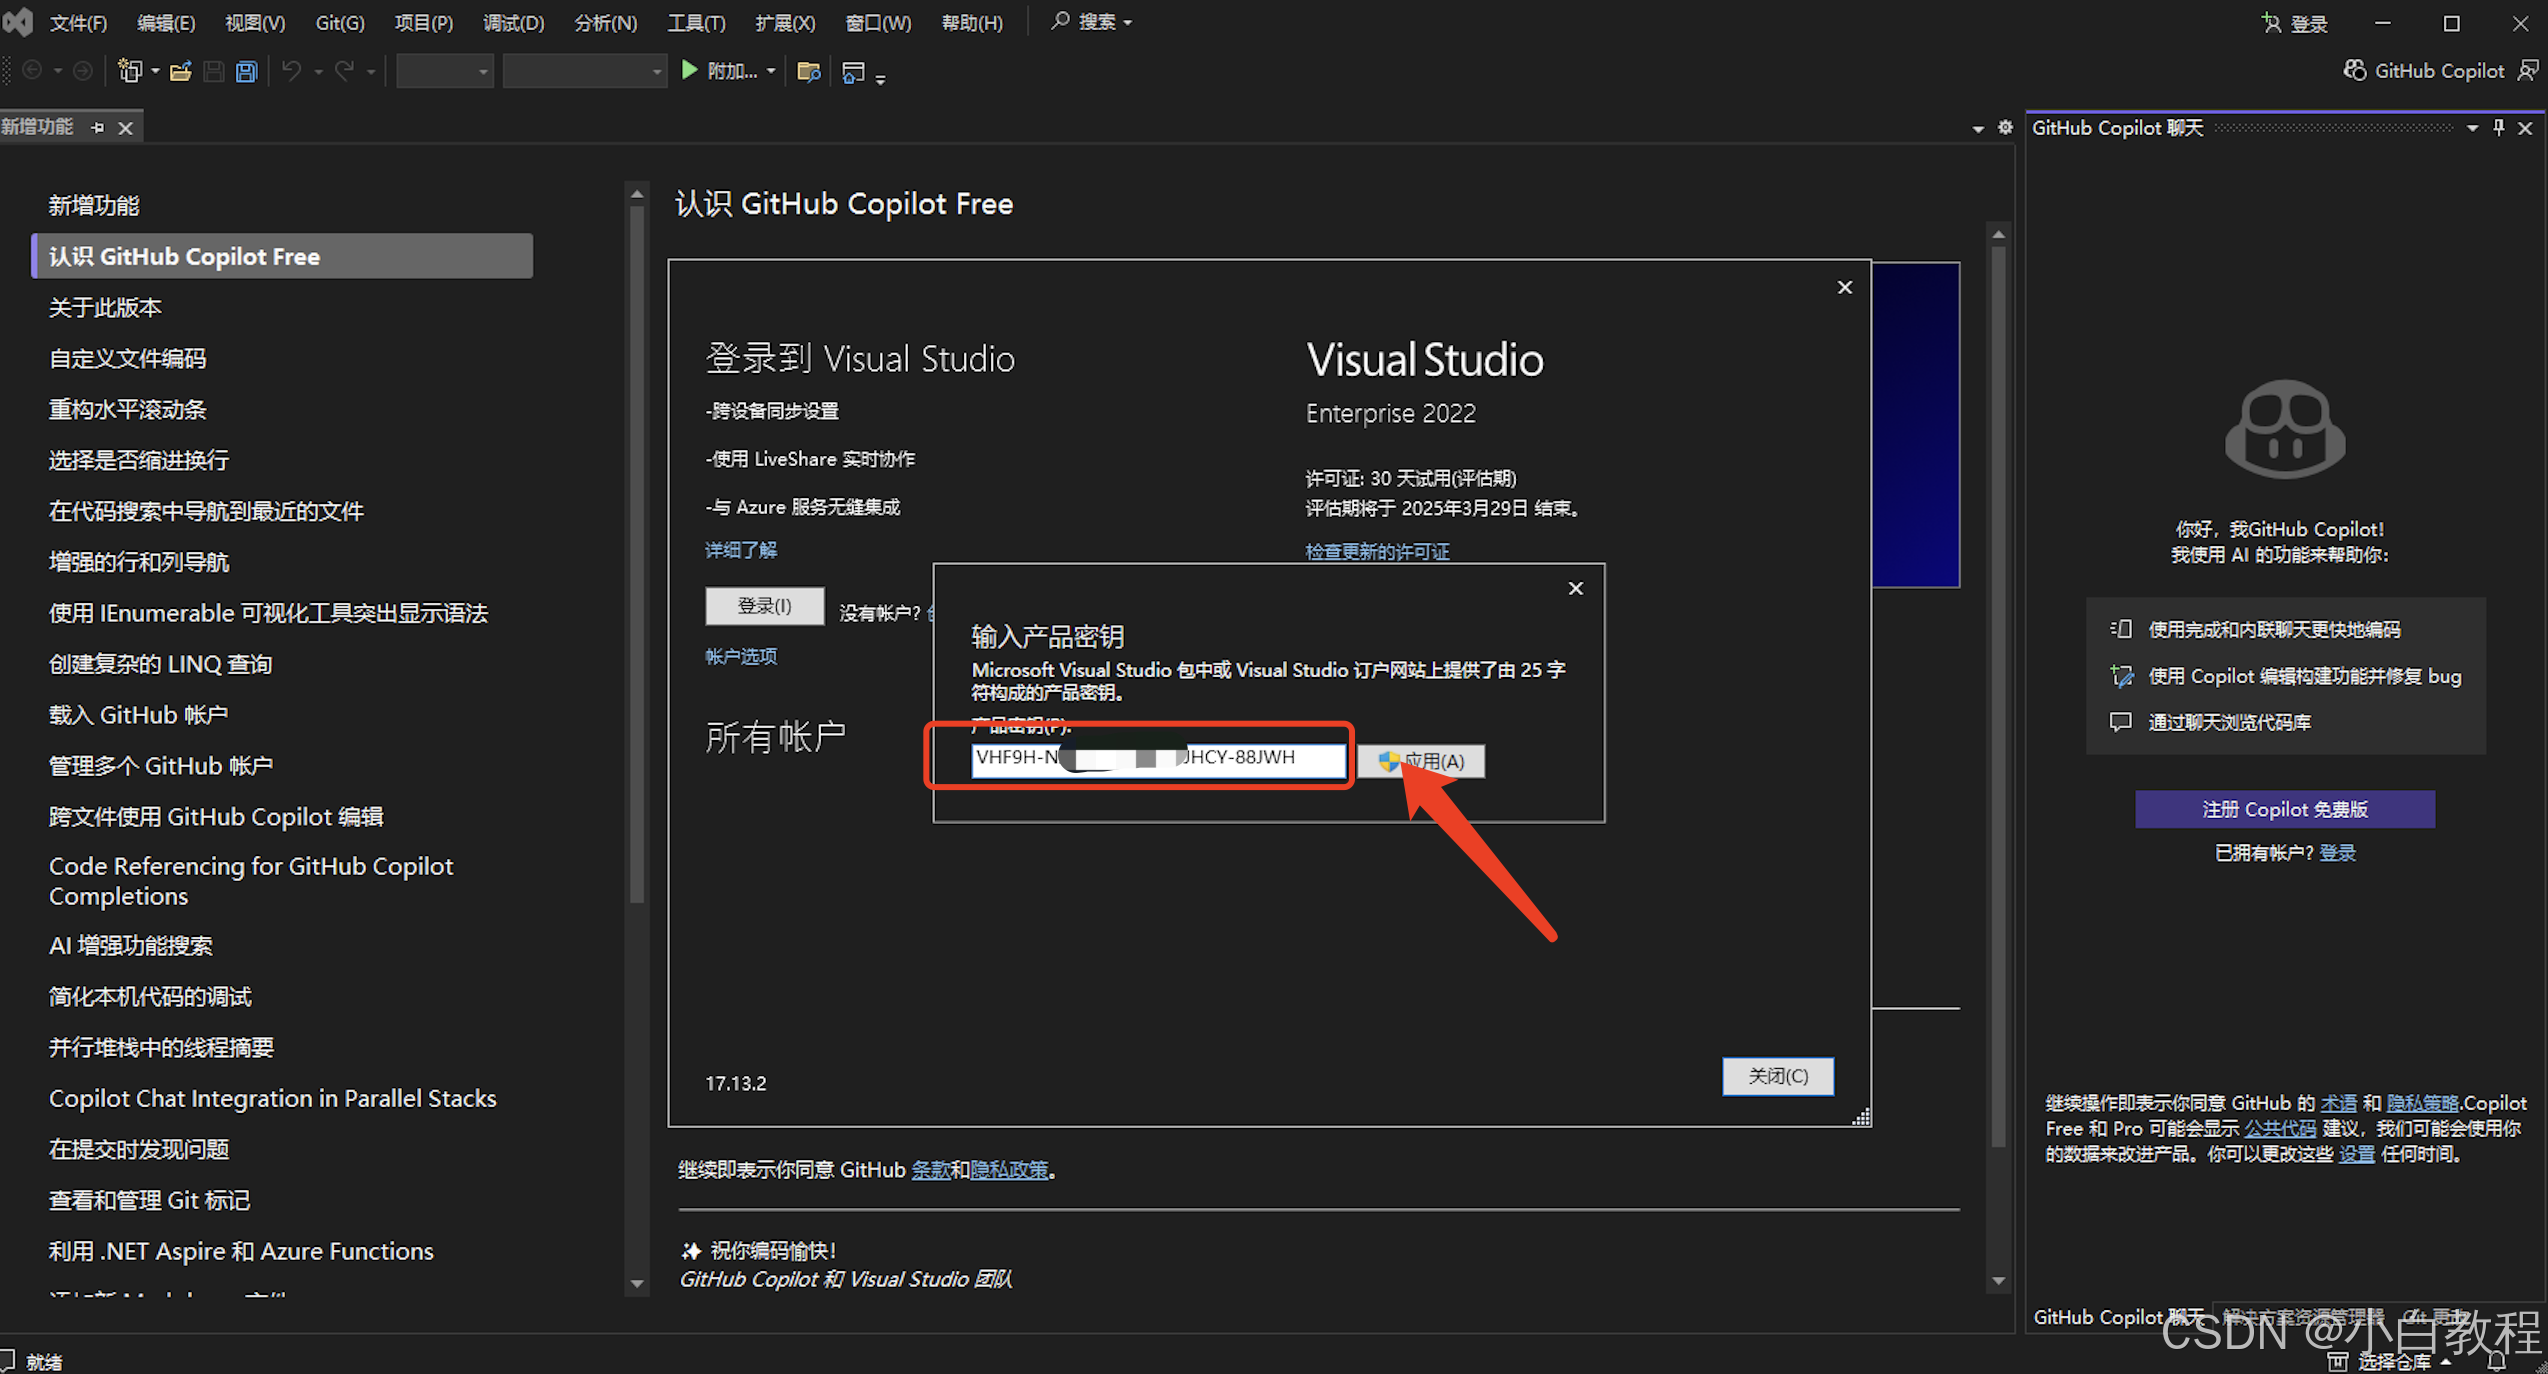
Task: Click the green Start debugging arrow
Action: tap(689, 70)
